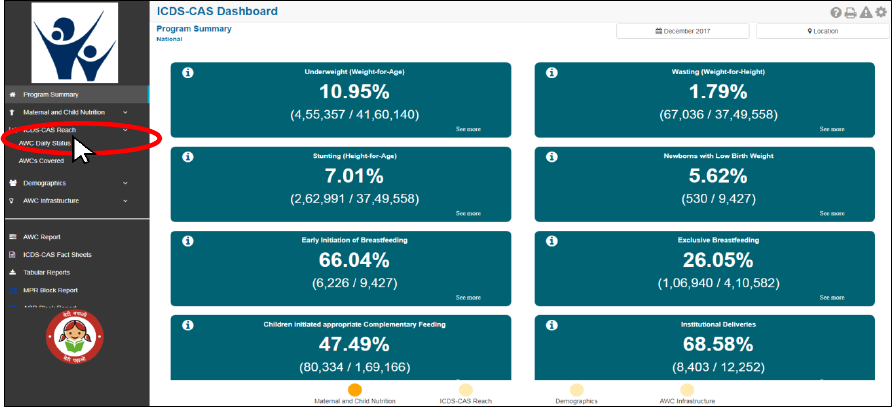Click See more on Stunting card
This screenshot has width=892, height=407.
(x=468, y=213)
